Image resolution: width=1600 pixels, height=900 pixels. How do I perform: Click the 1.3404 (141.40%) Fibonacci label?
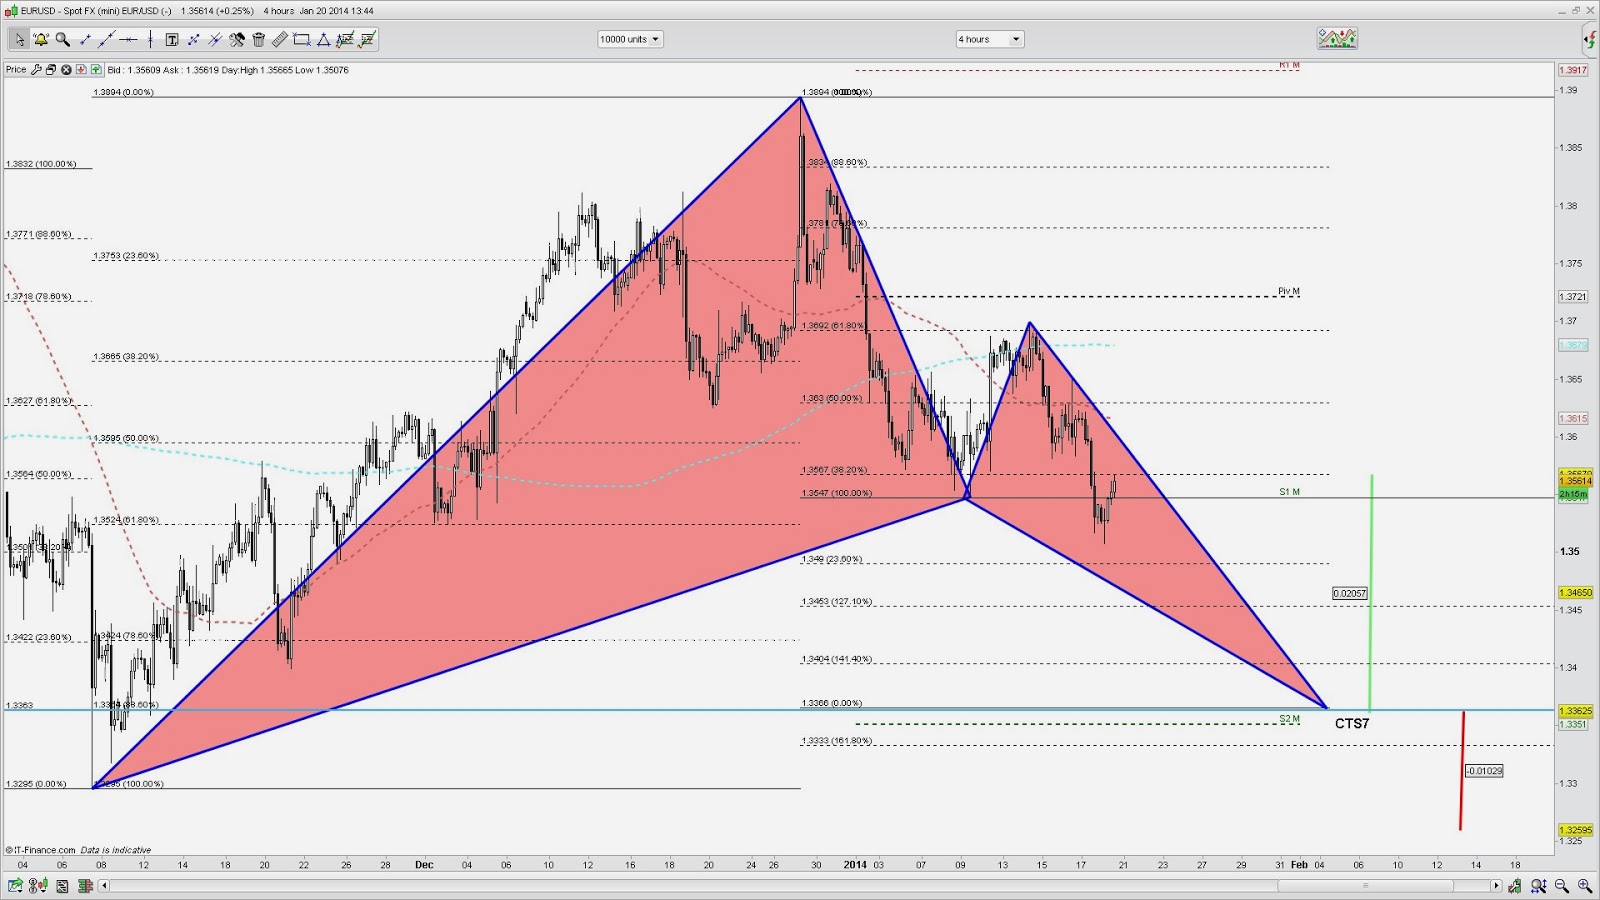tap(837, 659)
